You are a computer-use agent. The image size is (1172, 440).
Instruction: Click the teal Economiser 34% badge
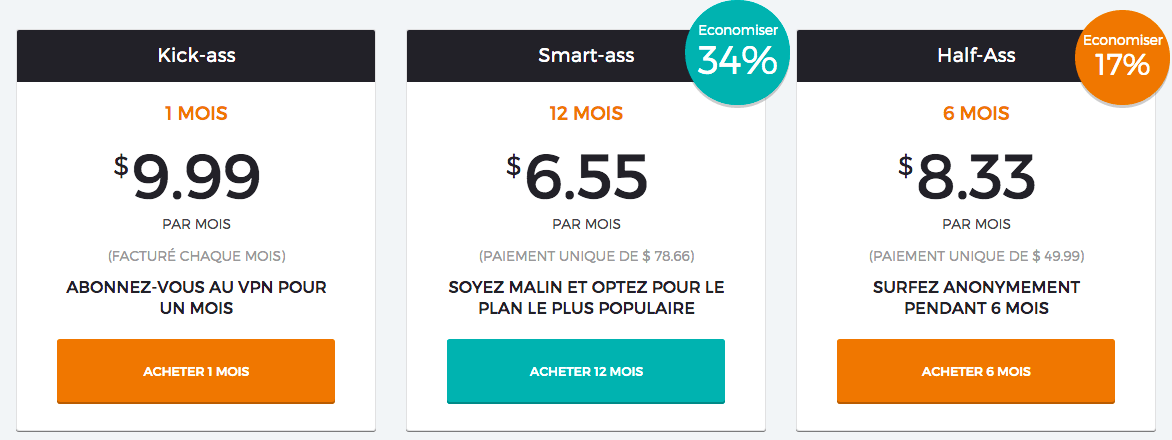pos(738,53)
